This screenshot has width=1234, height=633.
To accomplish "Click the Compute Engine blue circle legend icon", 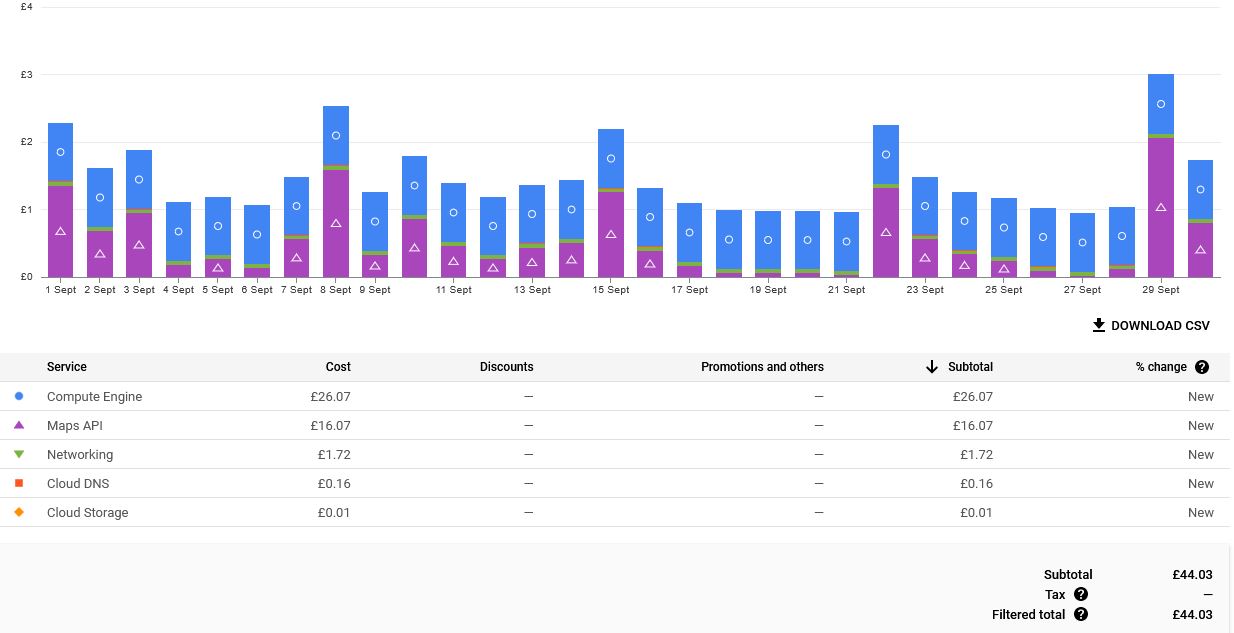I will [x=19, y=396].
